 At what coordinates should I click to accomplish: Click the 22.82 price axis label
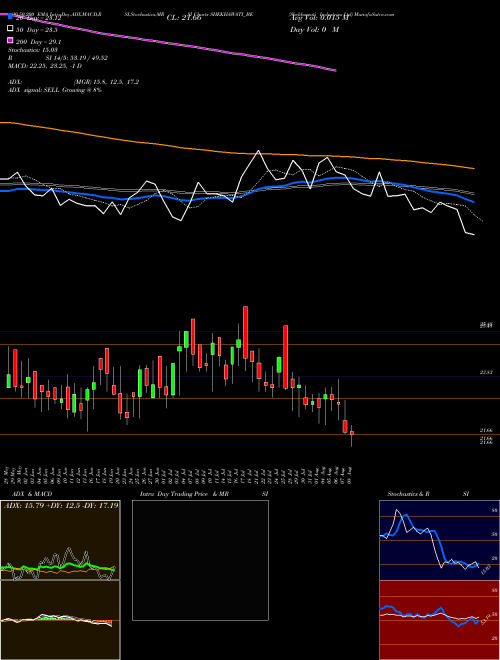tap(486, 373)
